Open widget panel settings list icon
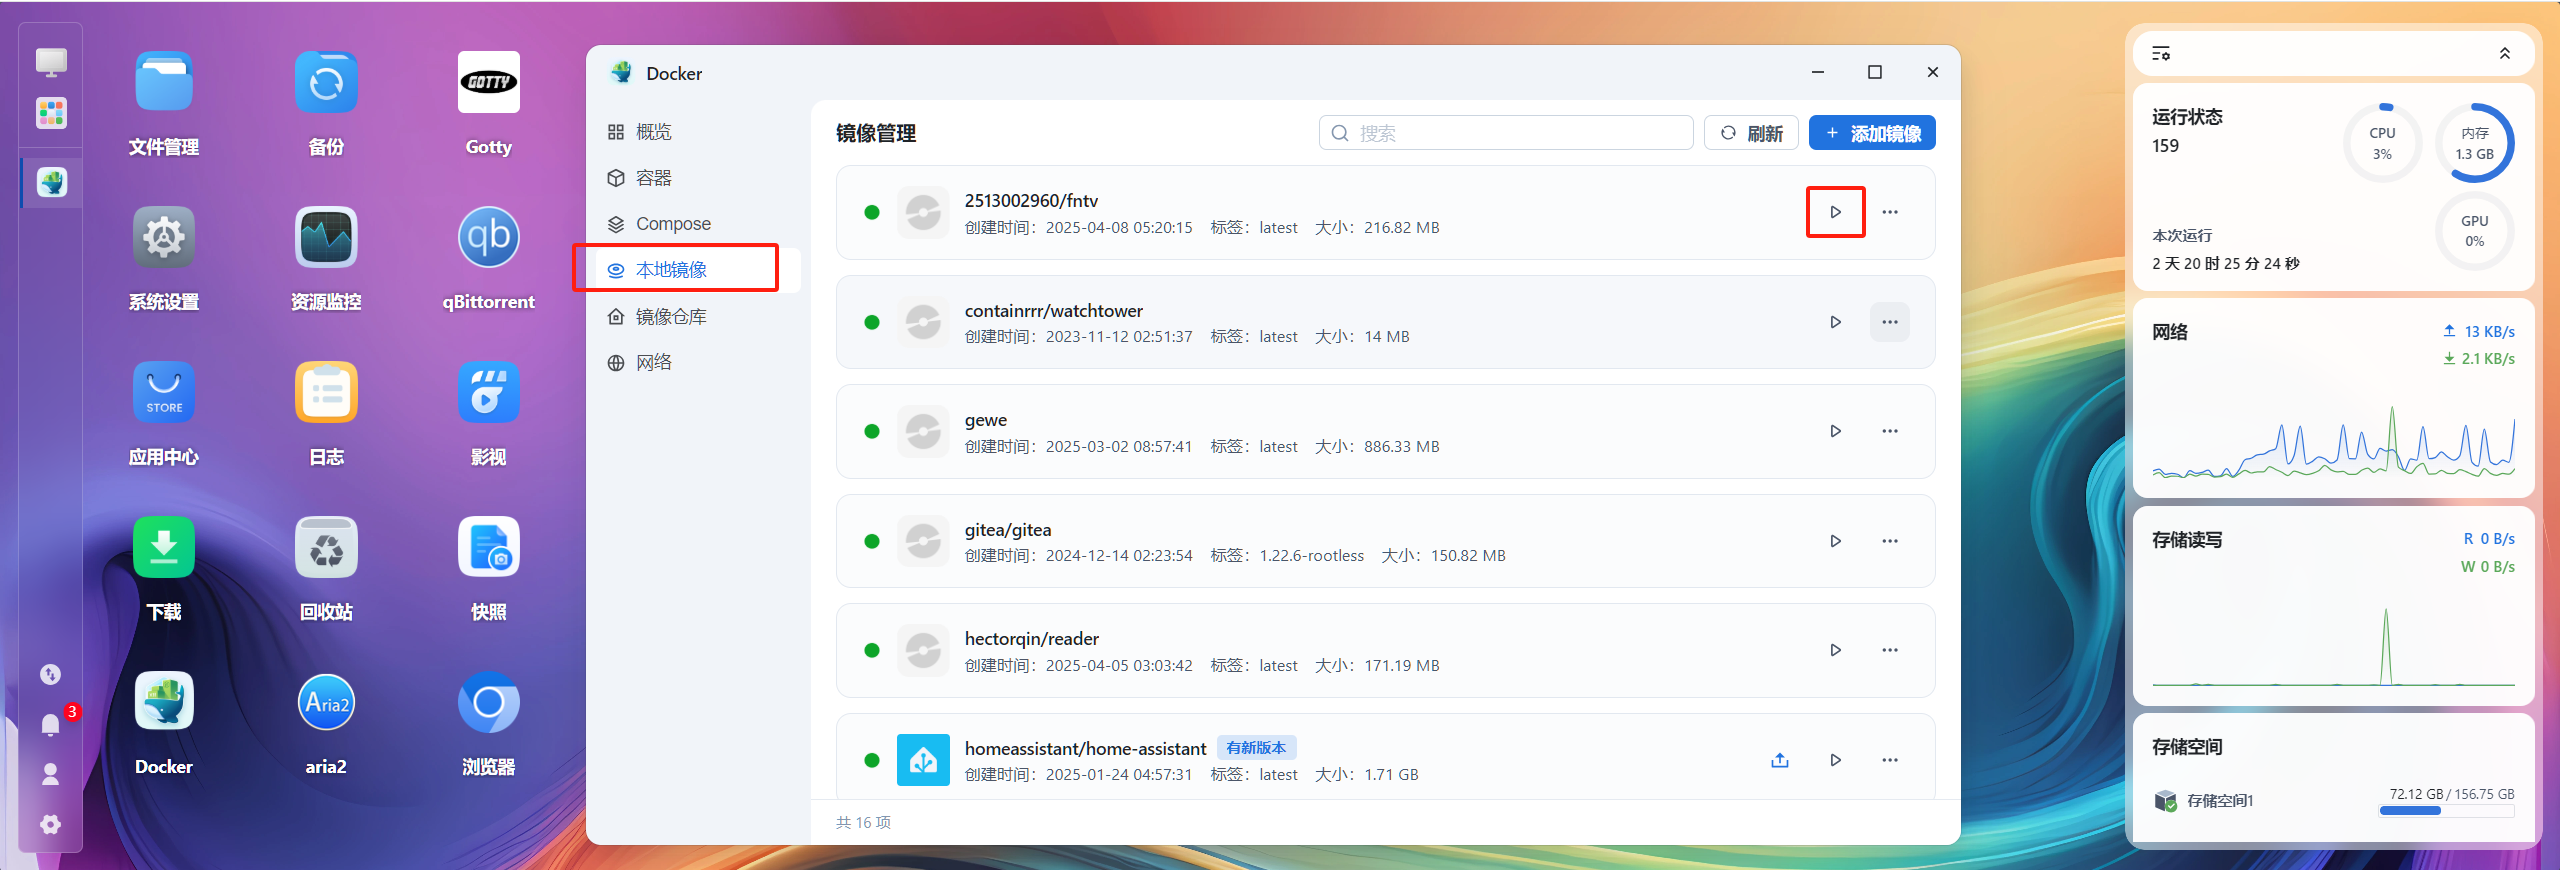 tap(2161, 53)
